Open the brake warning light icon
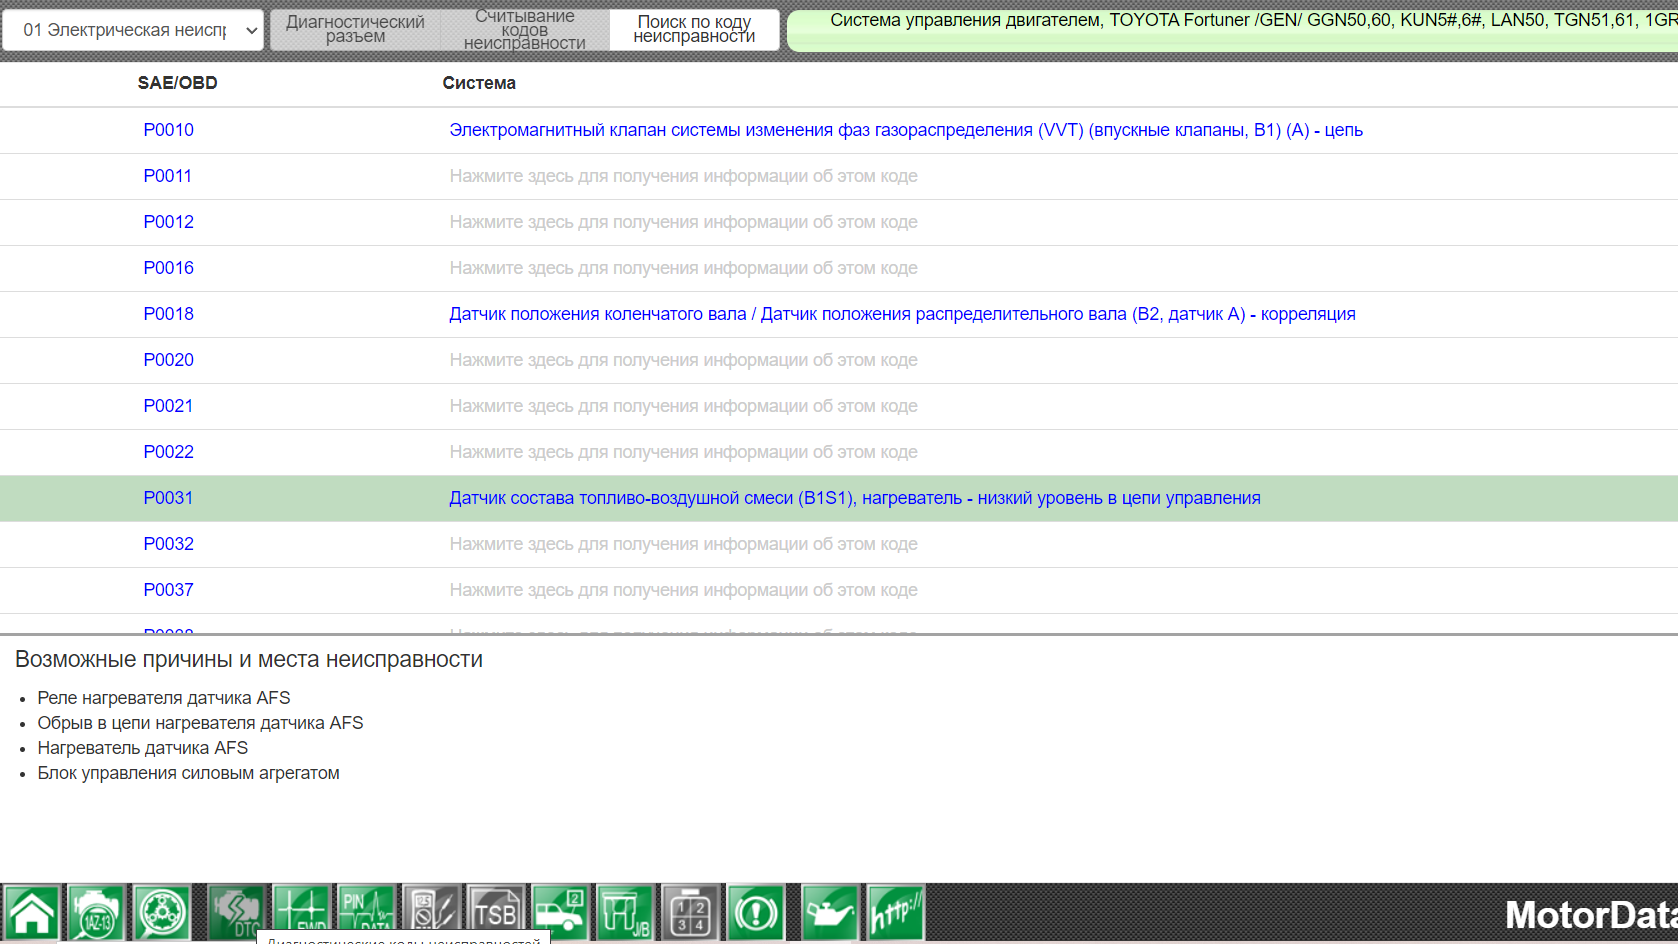This screenshot has width=1678, height=944. pos(756,912)
